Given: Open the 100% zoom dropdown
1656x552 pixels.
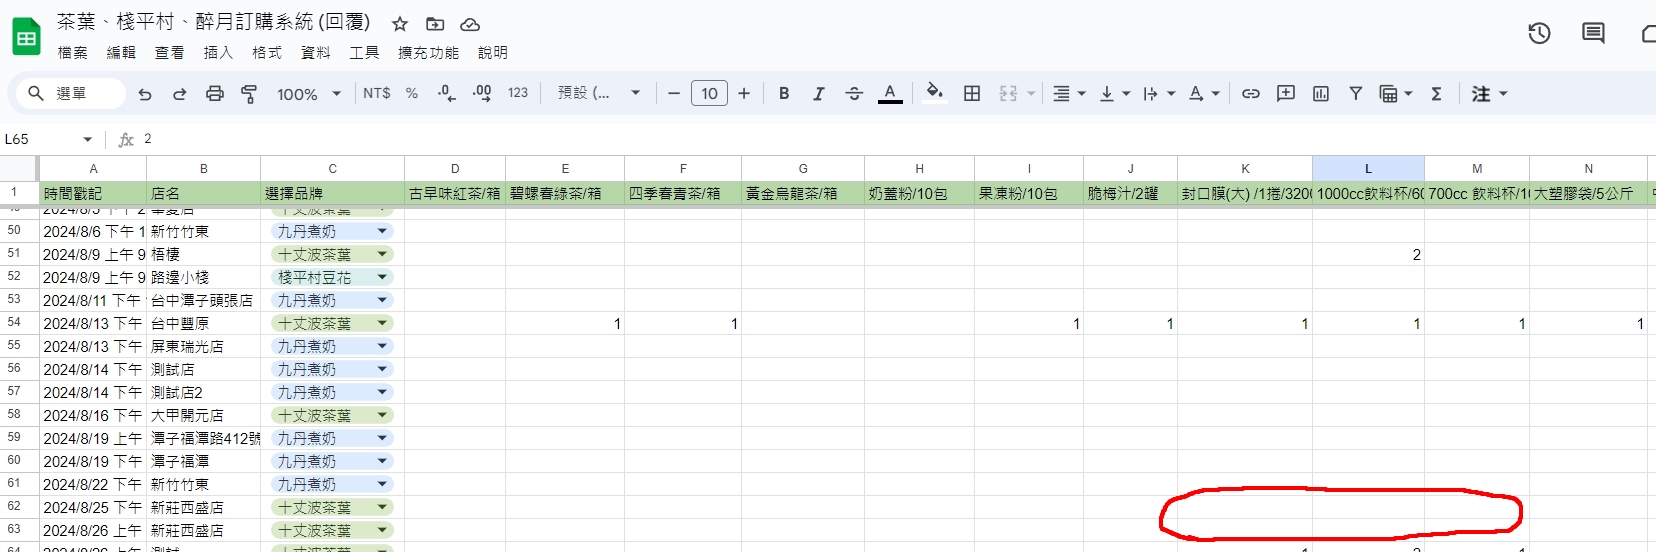Looking at the screenshot, I should tap(308, 94).
